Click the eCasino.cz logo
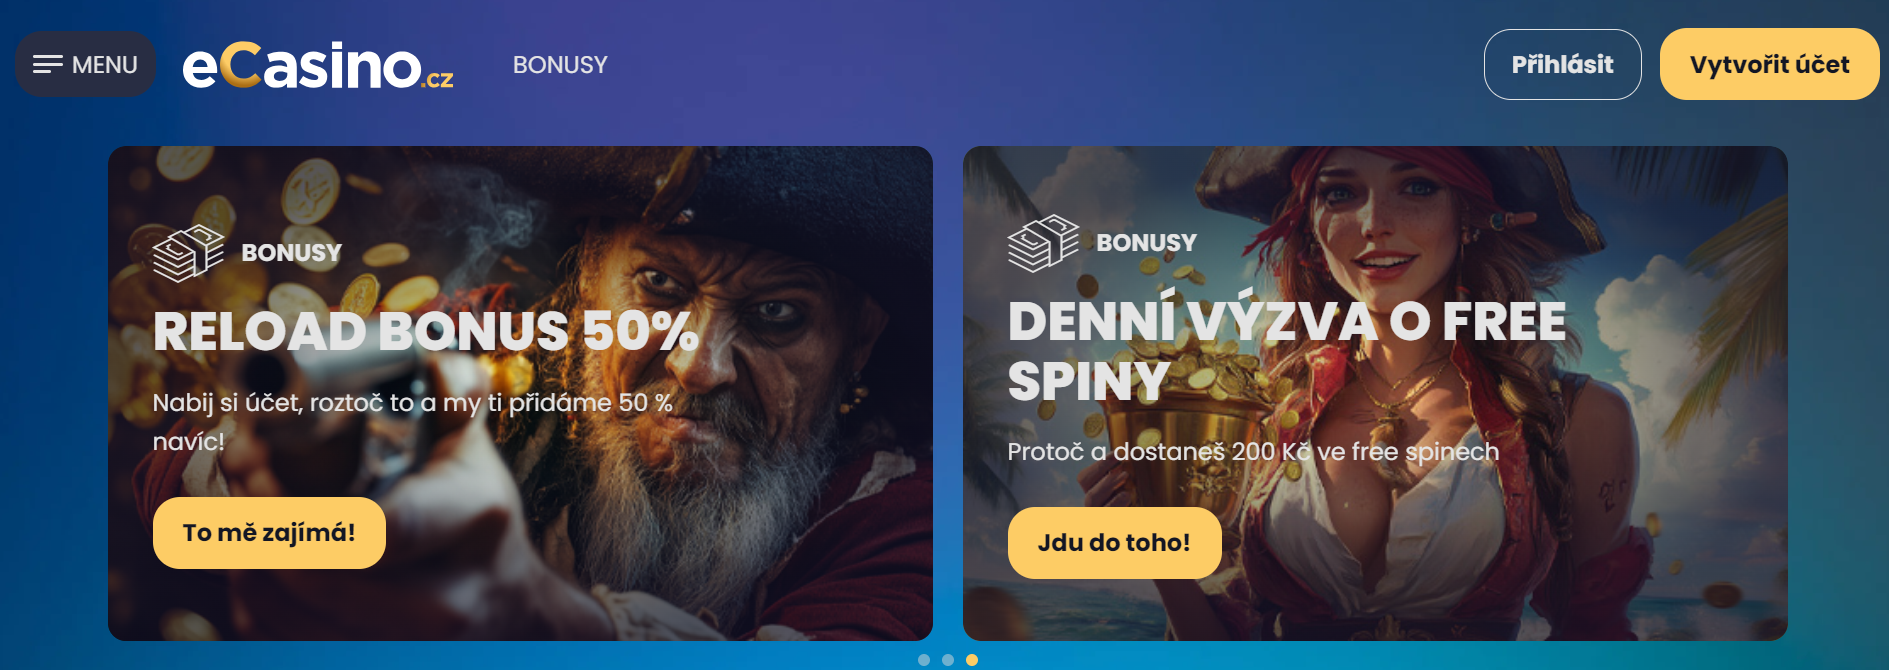 pyautogui.click(x=318, y=65)
